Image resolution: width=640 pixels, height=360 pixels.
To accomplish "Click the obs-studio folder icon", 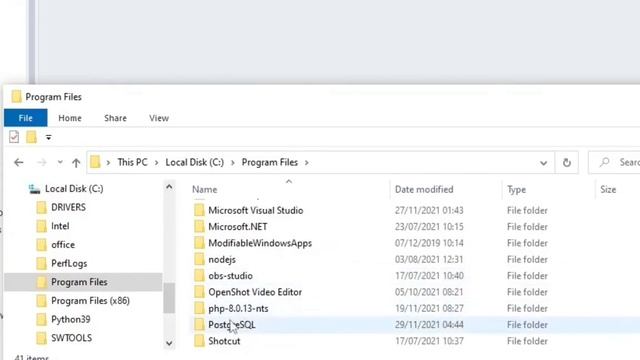I will tap(199, 276).
